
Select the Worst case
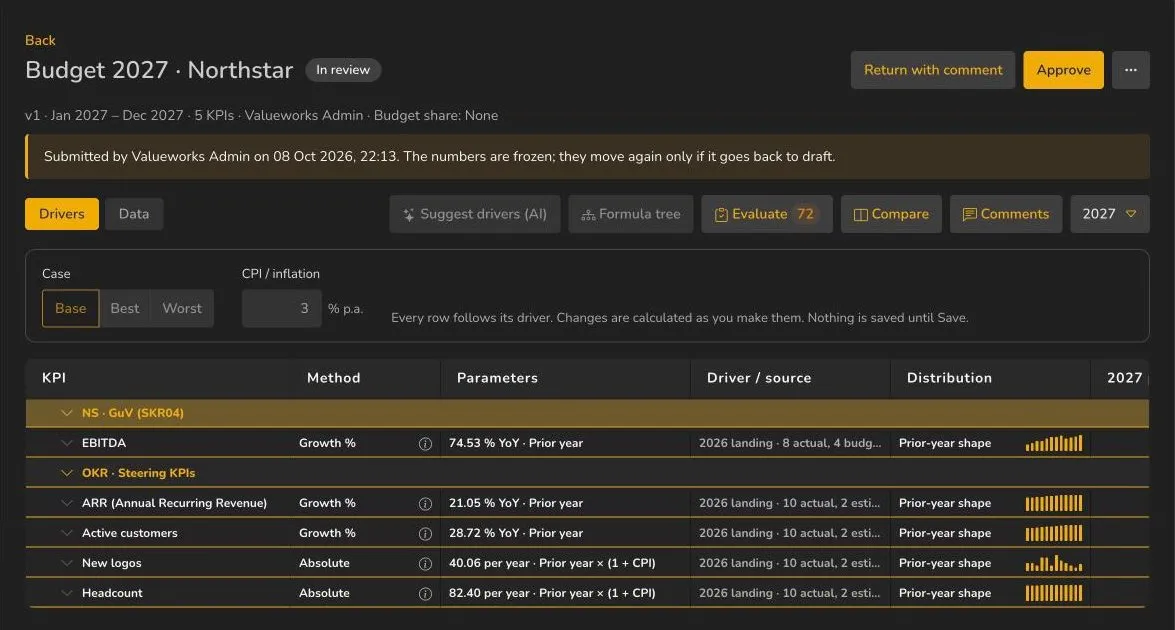(x=182, y=308)
